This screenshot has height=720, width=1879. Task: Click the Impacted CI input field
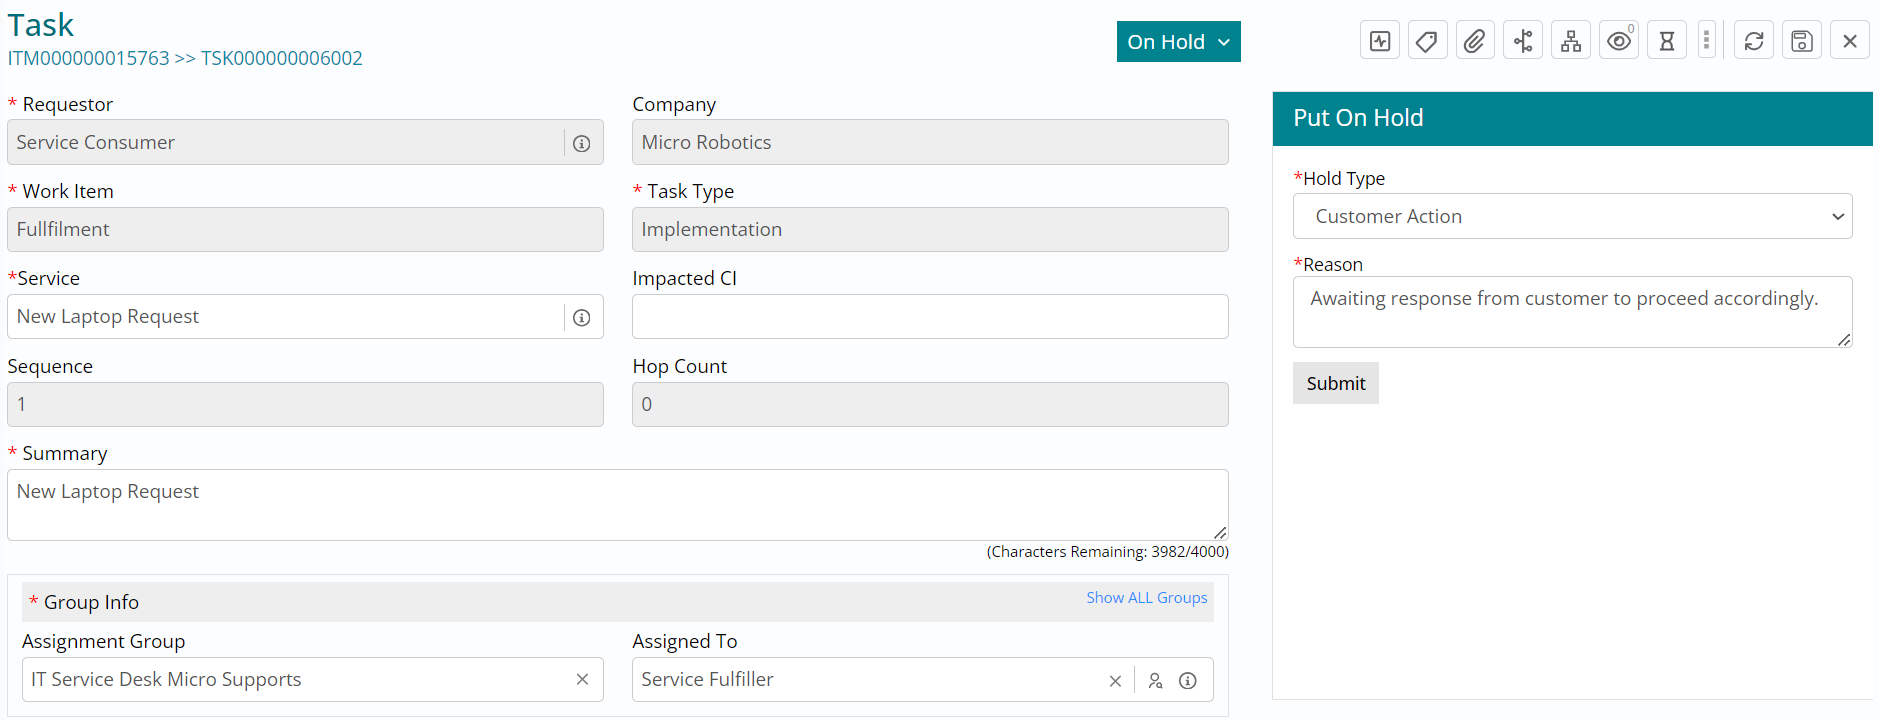[x=930, y=317]
